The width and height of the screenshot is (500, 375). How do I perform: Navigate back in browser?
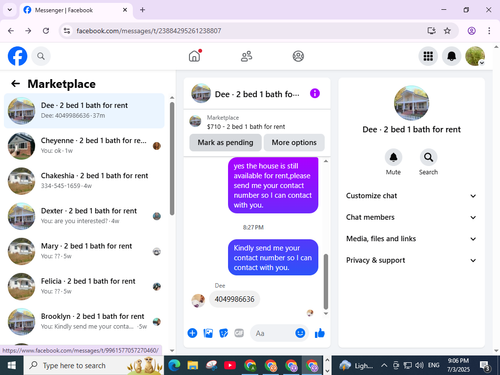pos(11,31)
